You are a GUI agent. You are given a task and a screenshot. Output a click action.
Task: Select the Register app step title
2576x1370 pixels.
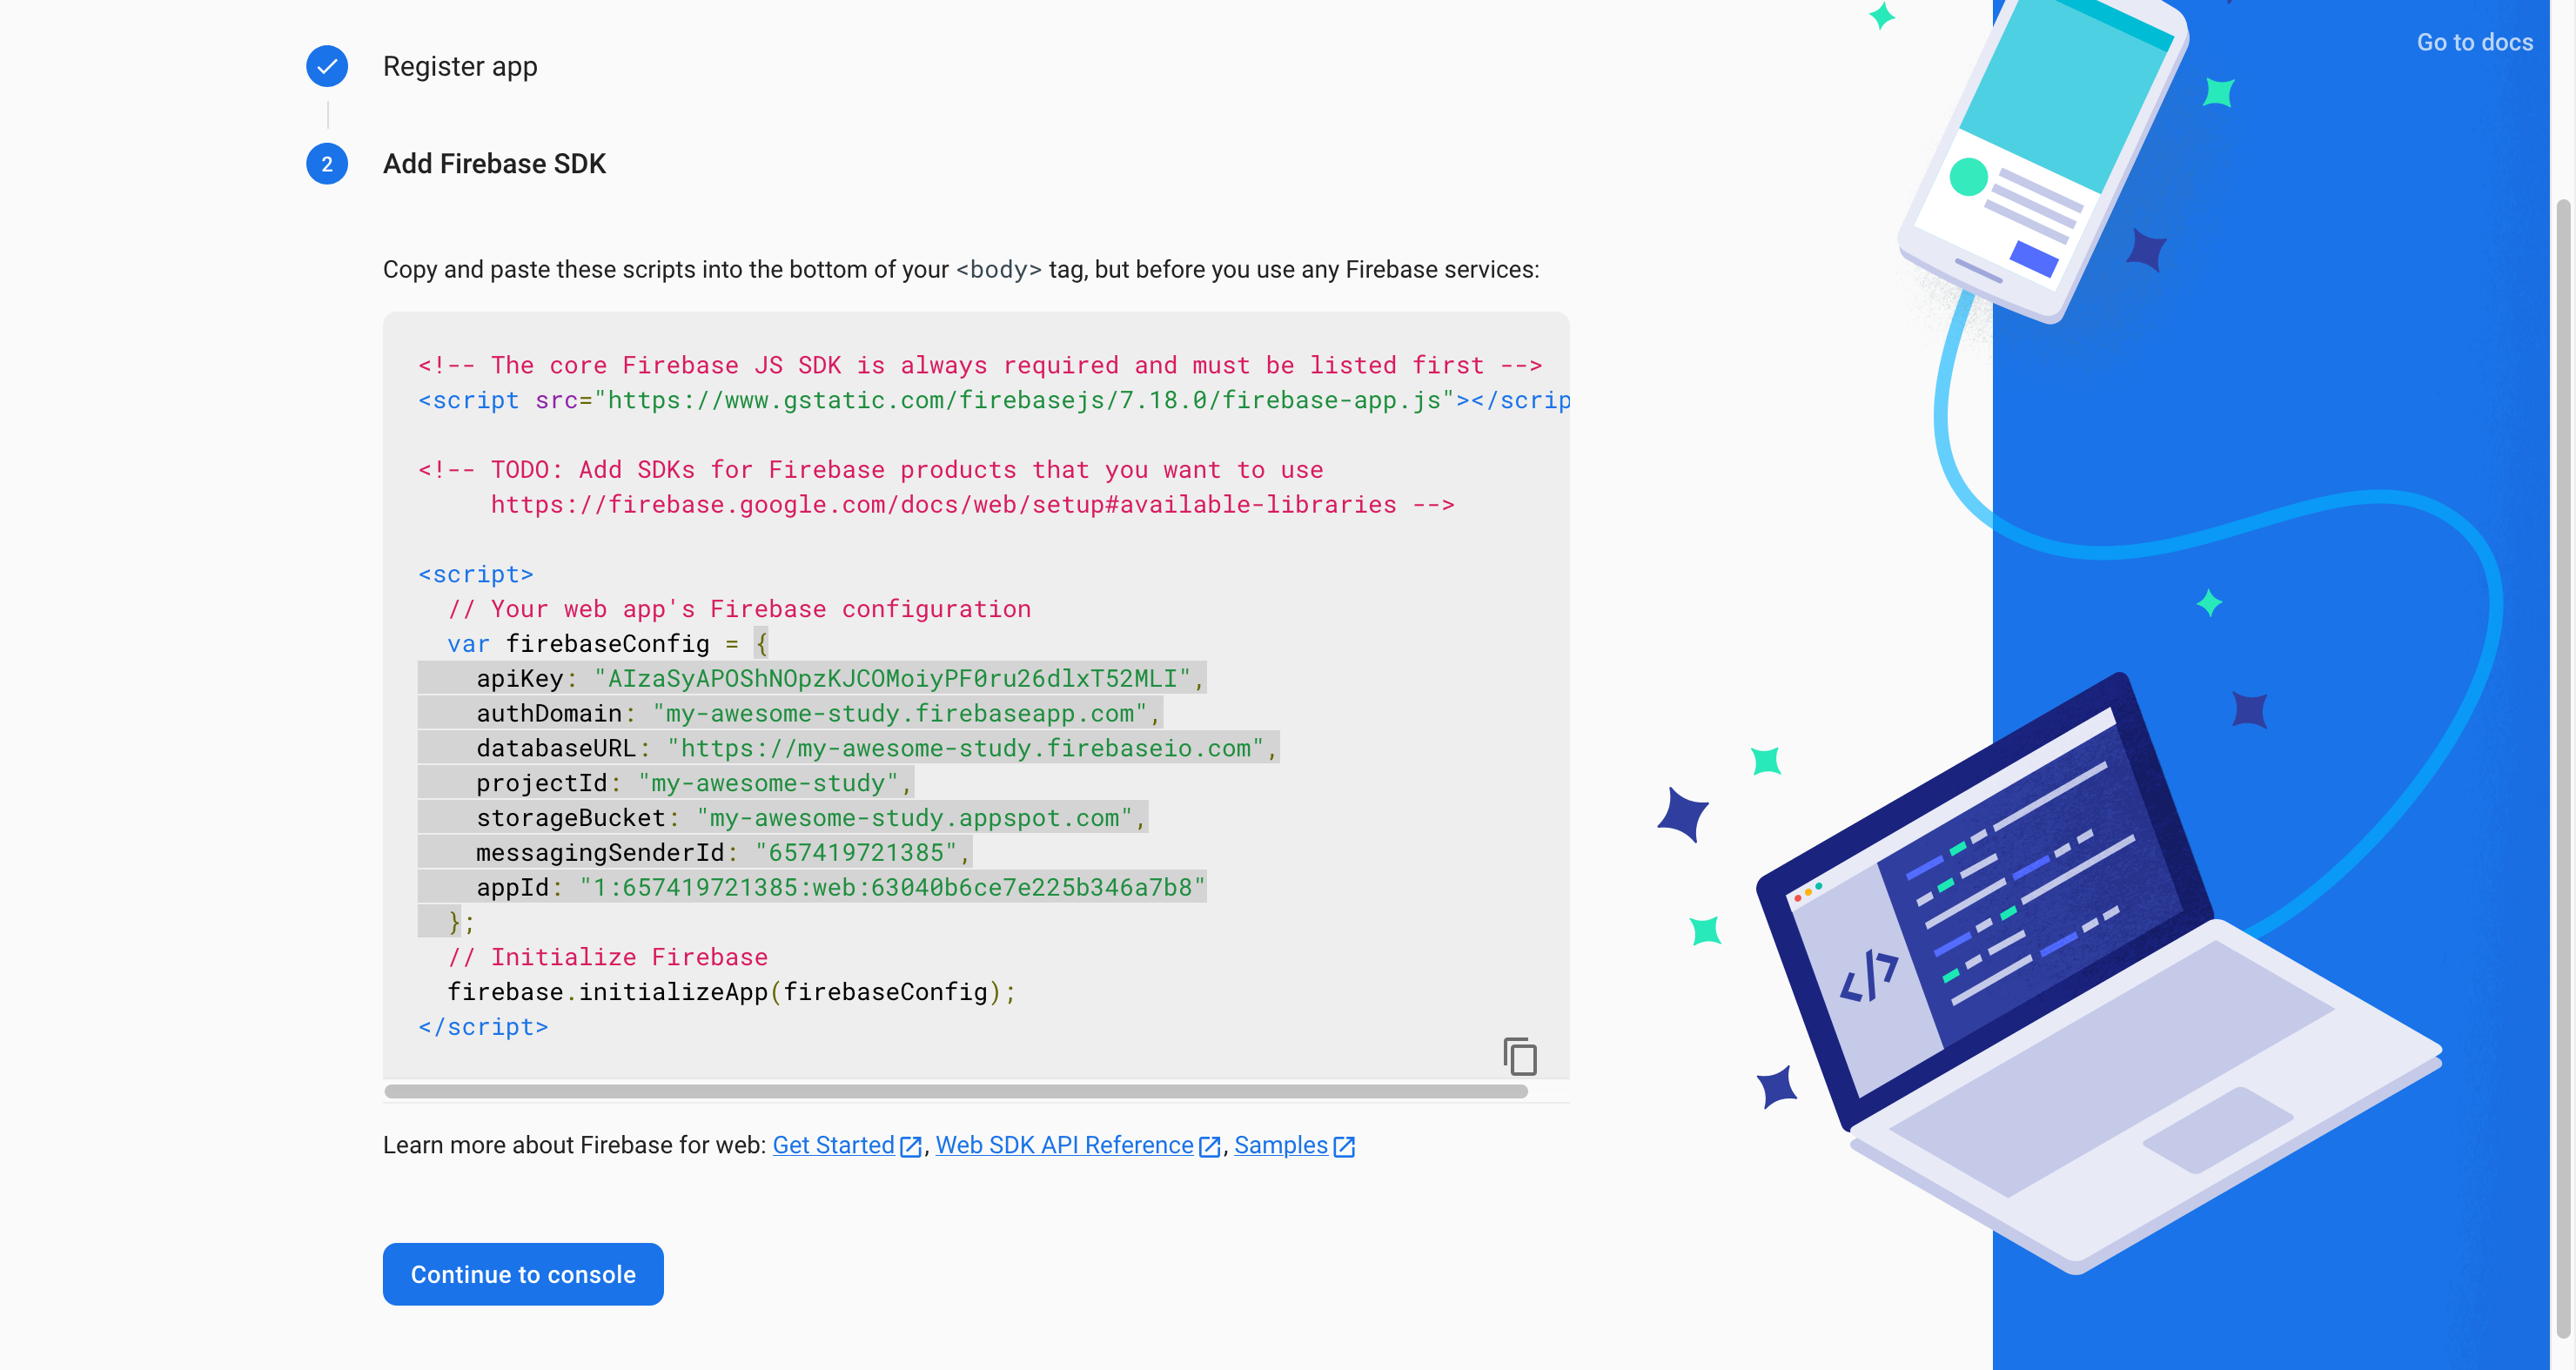(460, 66)
